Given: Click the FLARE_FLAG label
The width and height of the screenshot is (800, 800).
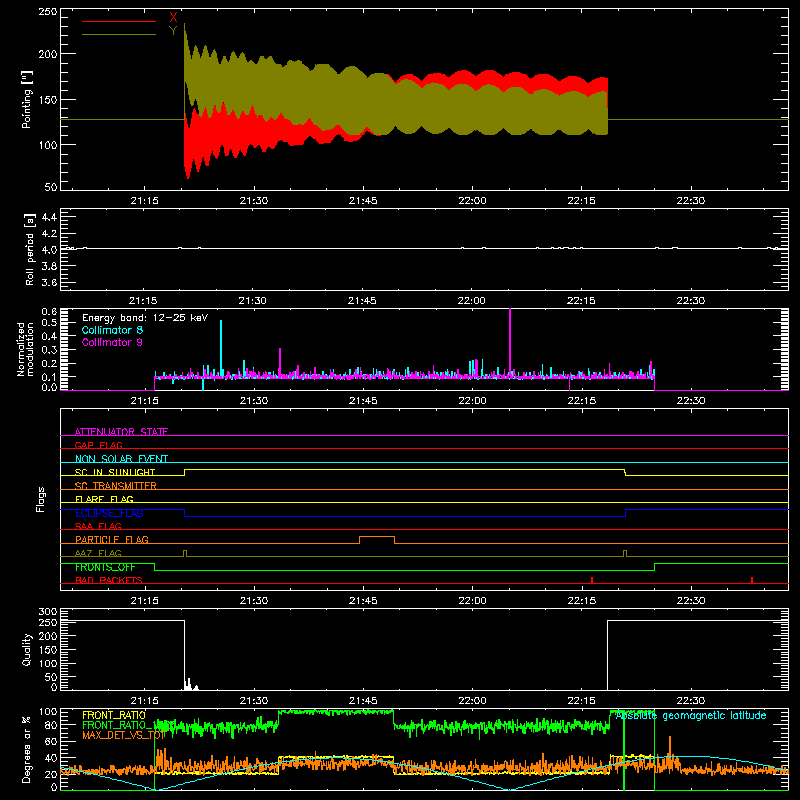Looking at the screenshot, I should click(104, 499).
